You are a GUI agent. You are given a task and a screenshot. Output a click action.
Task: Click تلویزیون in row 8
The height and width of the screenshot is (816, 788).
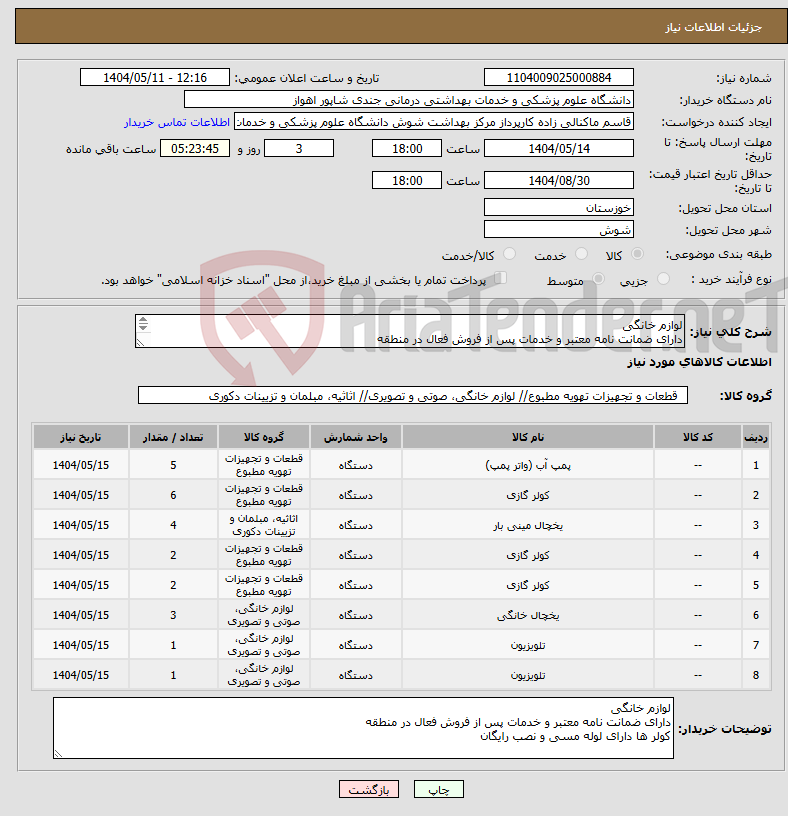tap(528, 675)
